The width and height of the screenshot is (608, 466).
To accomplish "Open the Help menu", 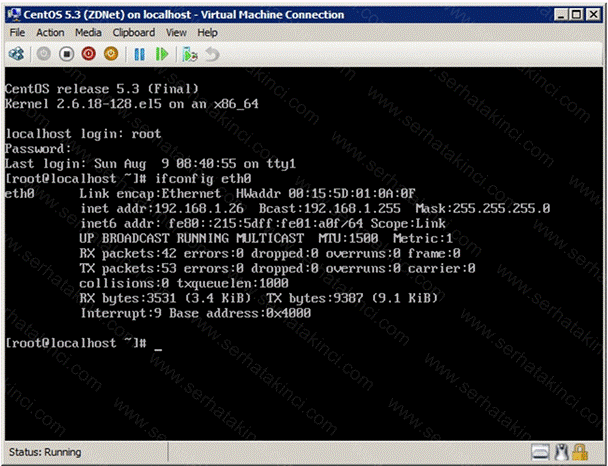I will [x=207, y=32].
